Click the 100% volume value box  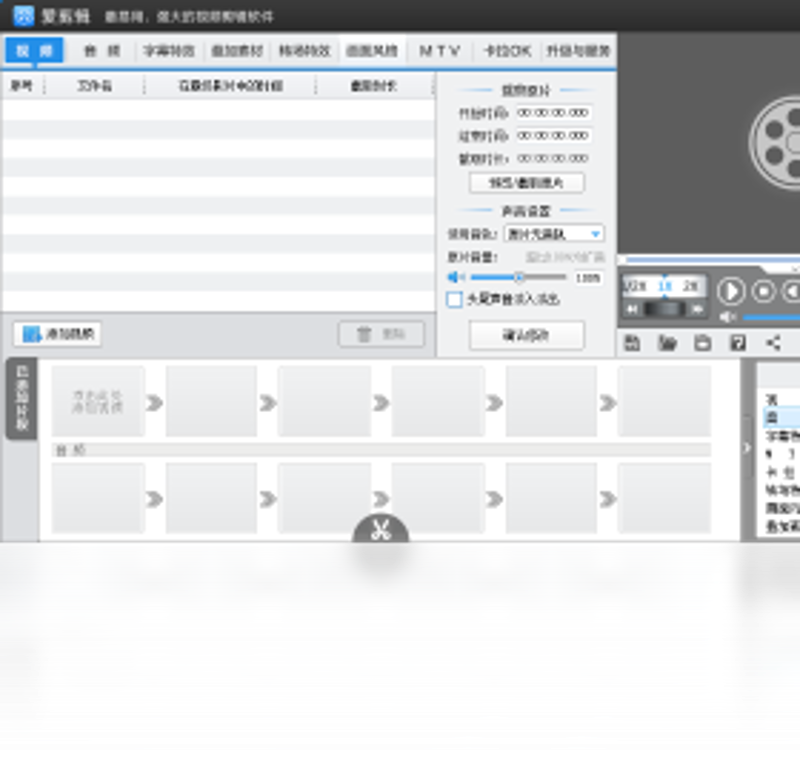pos(588,278)
